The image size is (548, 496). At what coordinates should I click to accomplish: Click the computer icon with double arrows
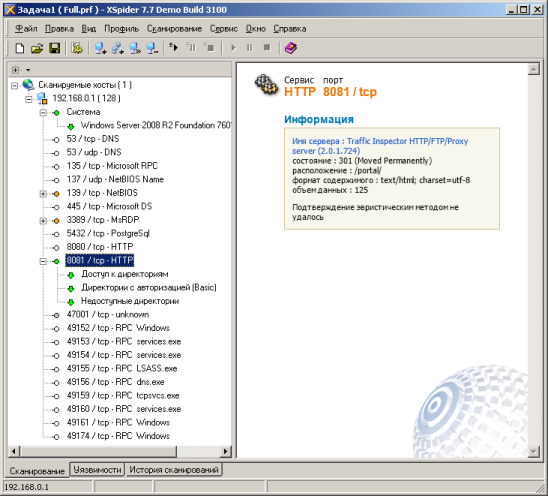point(135,48)
